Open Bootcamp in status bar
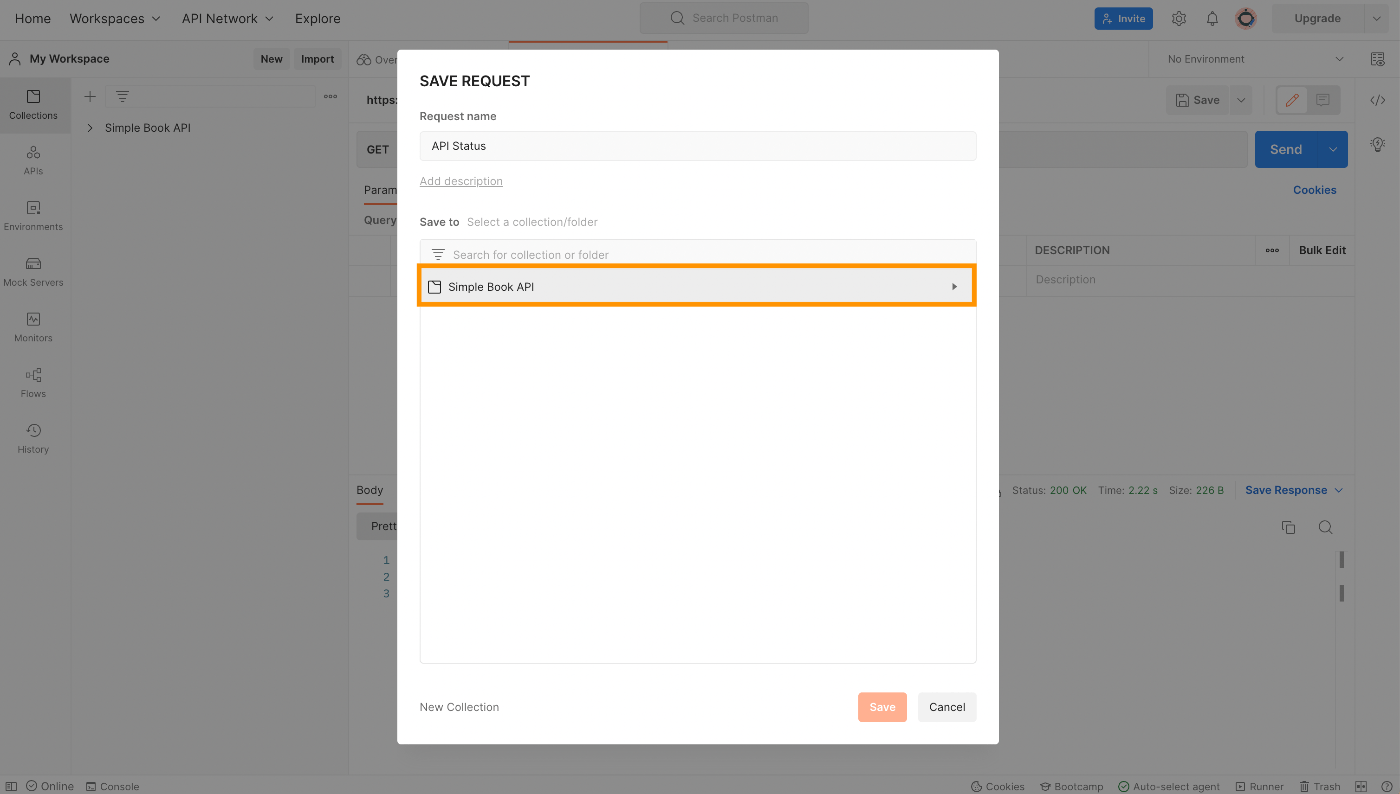The width and height of the screenshot is (1400, 794). click(1072, 786)
